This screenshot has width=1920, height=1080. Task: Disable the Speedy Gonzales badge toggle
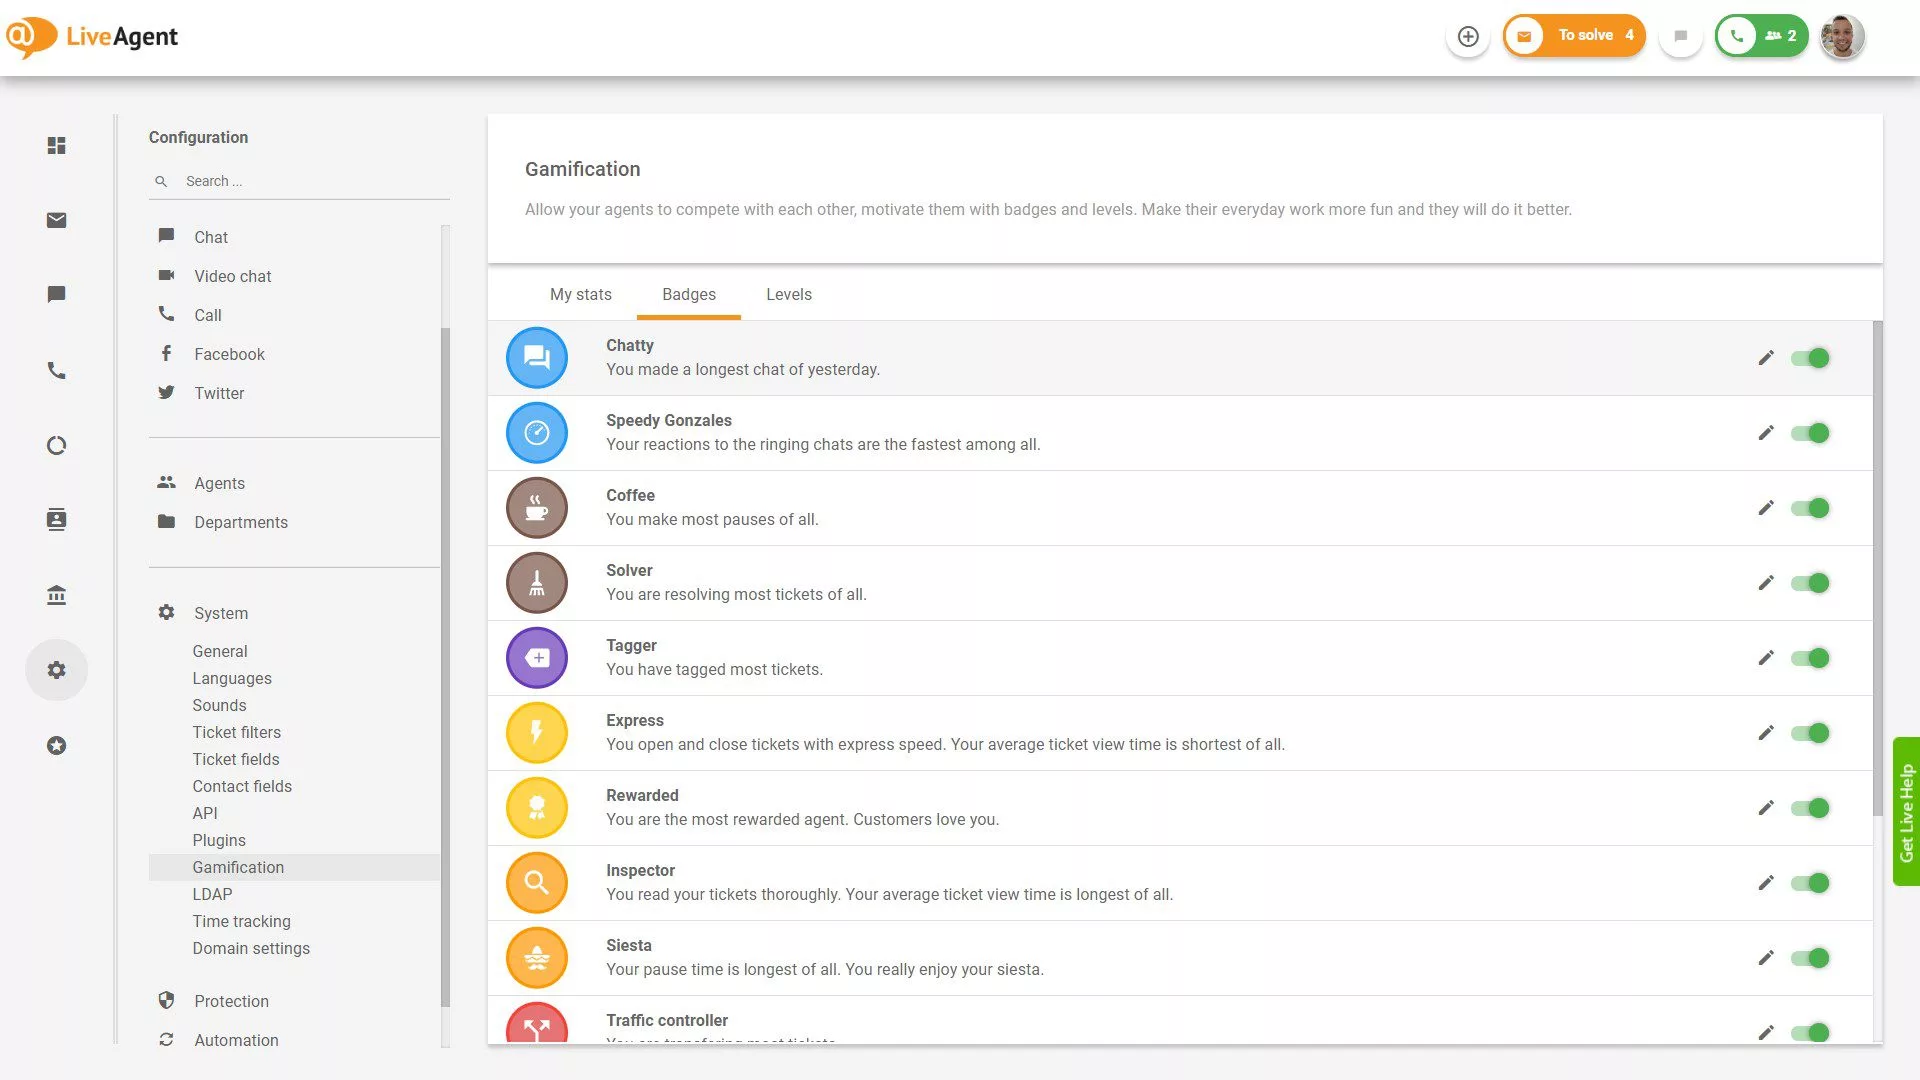(1810, 433)
